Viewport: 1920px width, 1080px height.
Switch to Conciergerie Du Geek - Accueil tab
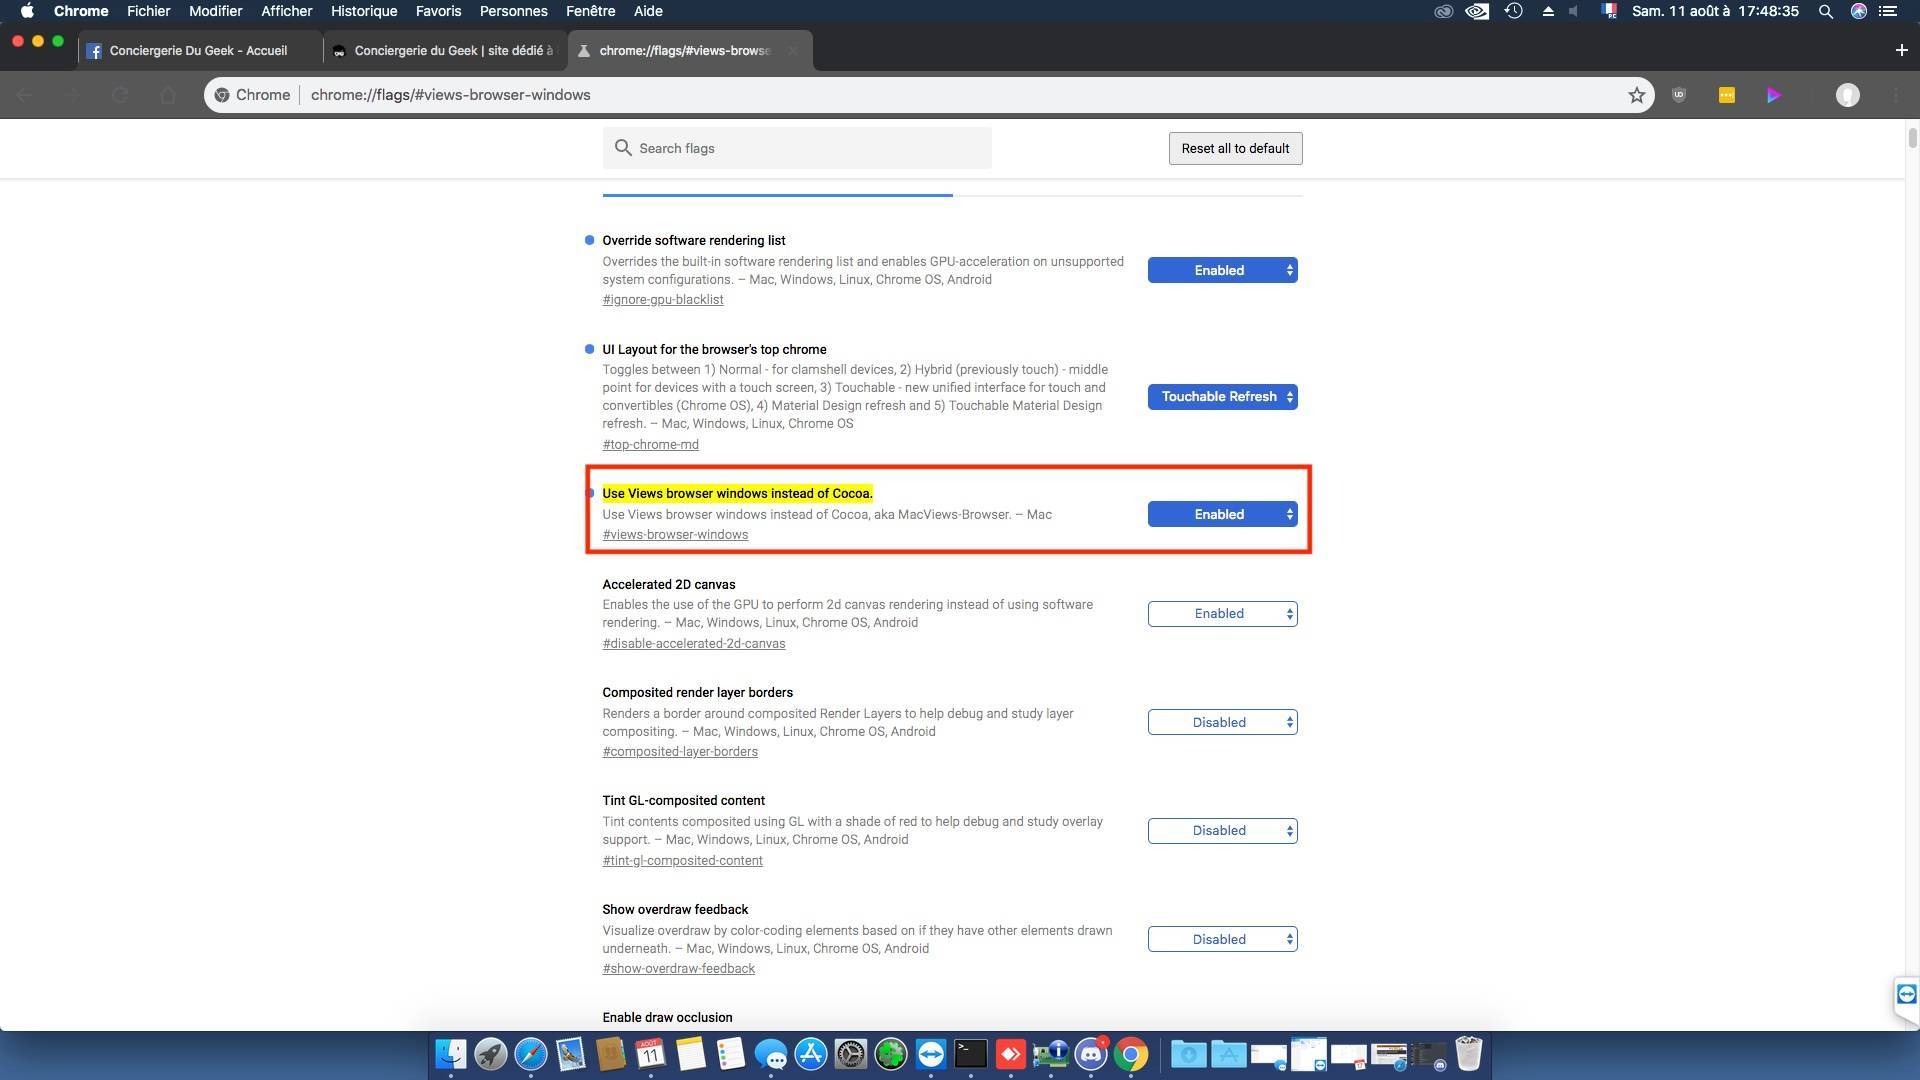(198, 50)
